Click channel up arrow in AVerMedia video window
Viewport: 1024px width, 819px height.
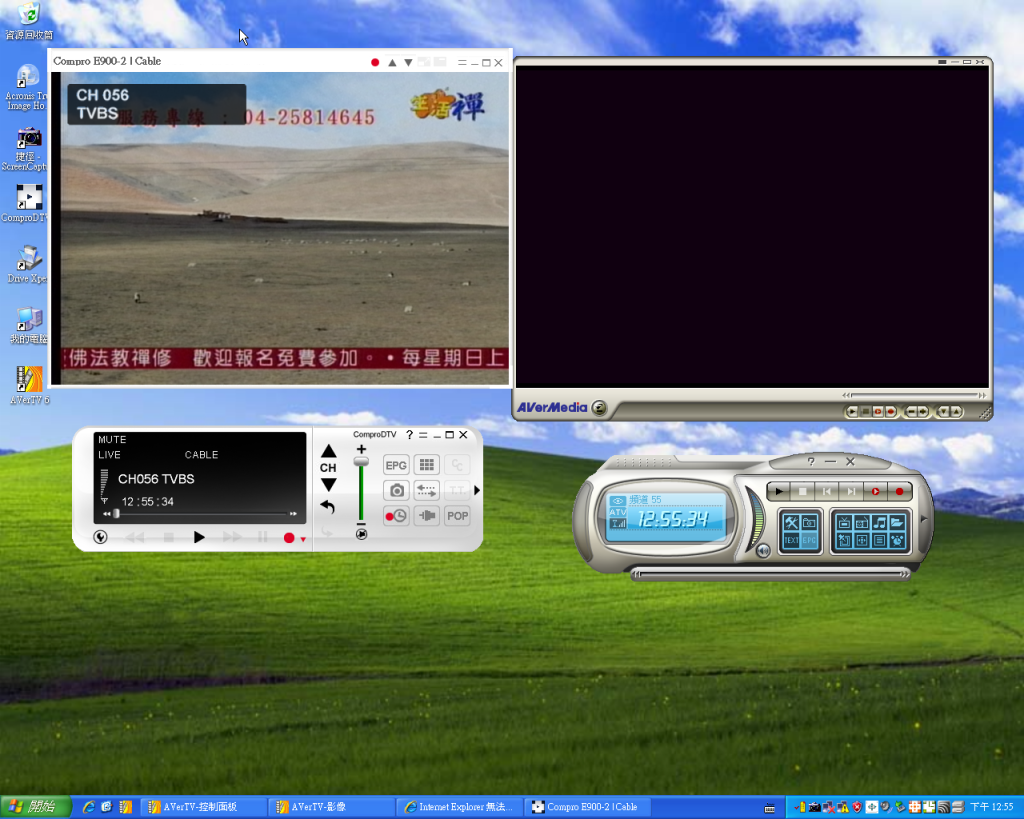click(956, 411)
